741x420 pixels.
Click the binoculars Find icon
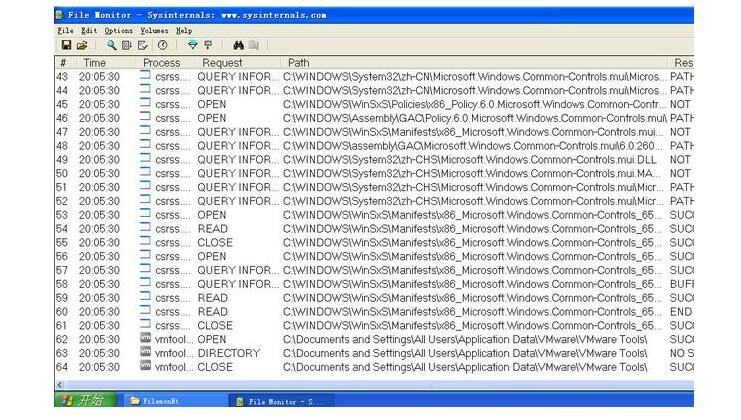[x=238, y=45]
